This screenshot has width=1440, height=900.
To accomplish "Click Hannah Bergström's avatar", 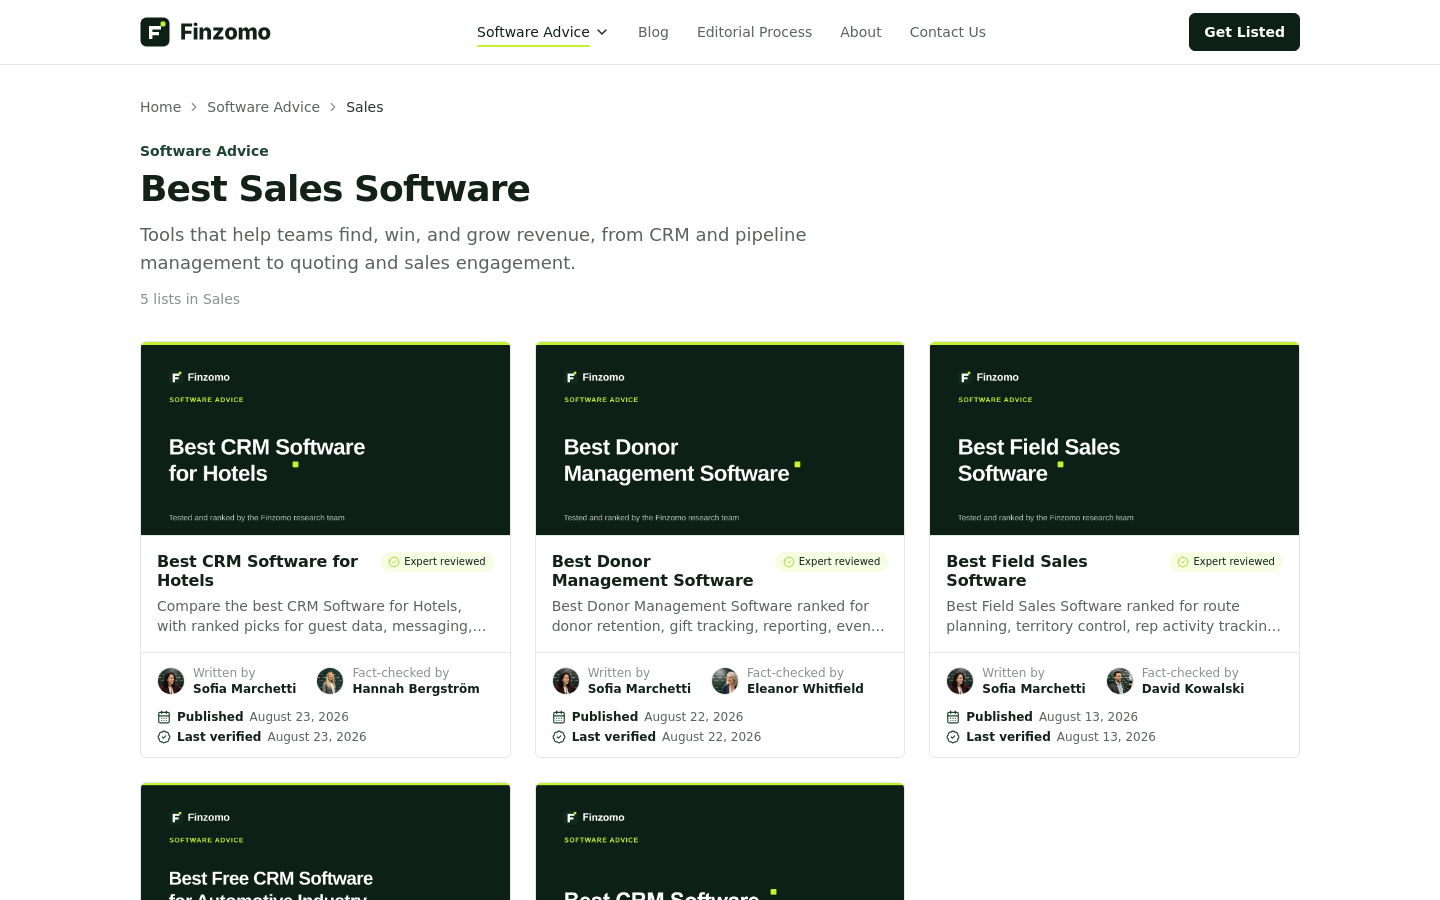I will coord(330,681).
